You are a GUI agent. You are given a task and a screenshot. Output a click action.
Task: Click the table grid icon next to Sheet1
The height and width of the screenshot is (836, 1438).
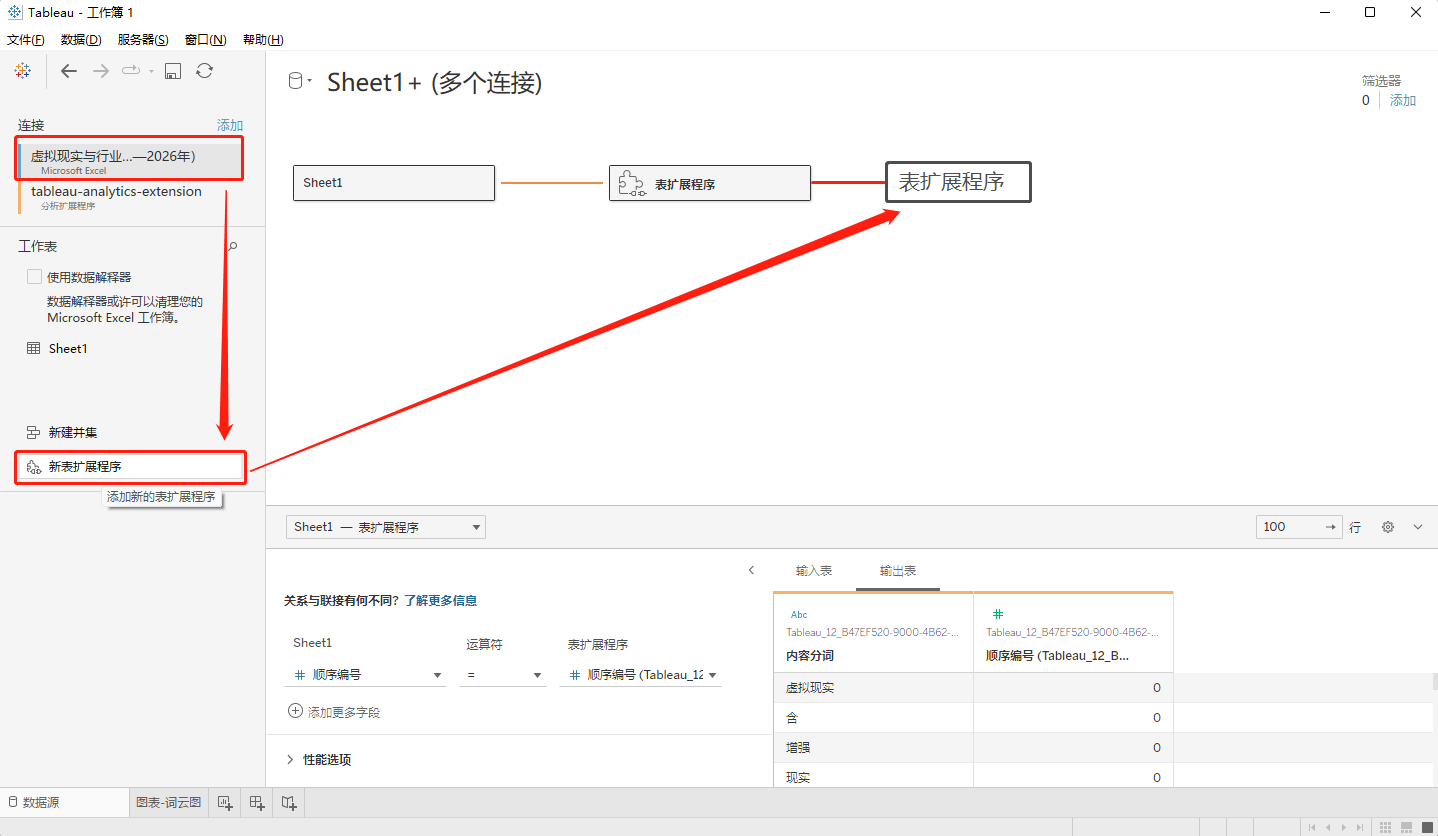pos(34,349)
